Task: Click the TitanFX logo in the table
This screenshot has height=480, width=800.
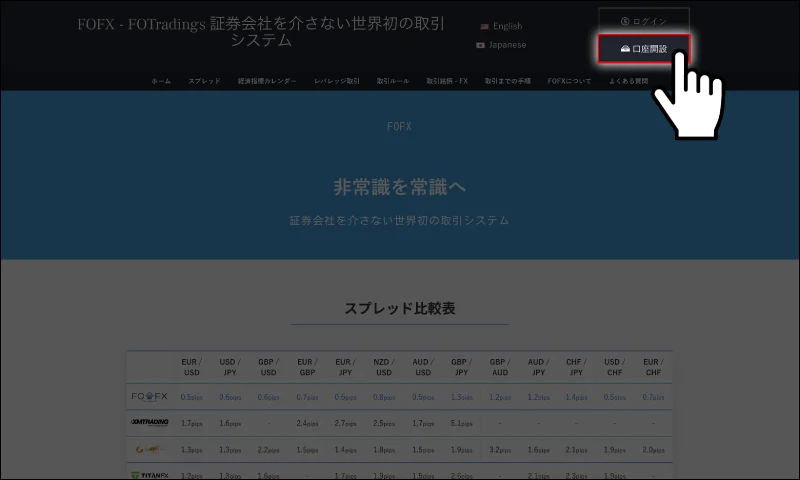Action: (x=150, y=475)
